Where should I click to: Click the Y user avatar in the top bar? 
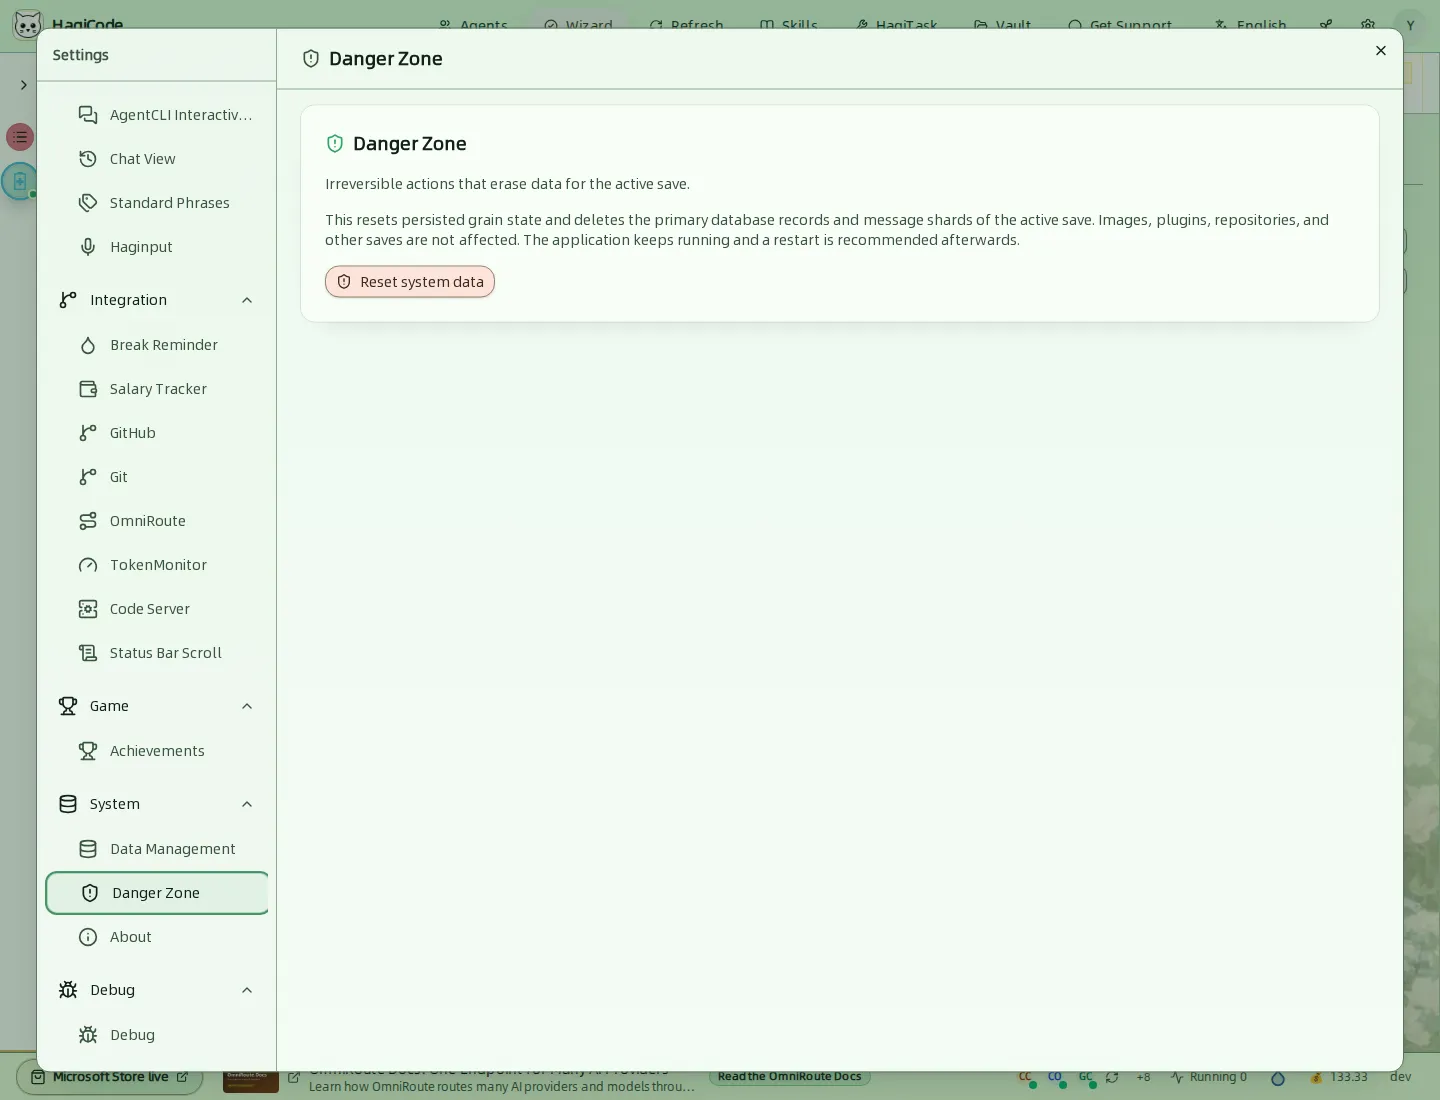click(x=1410, y=26)
